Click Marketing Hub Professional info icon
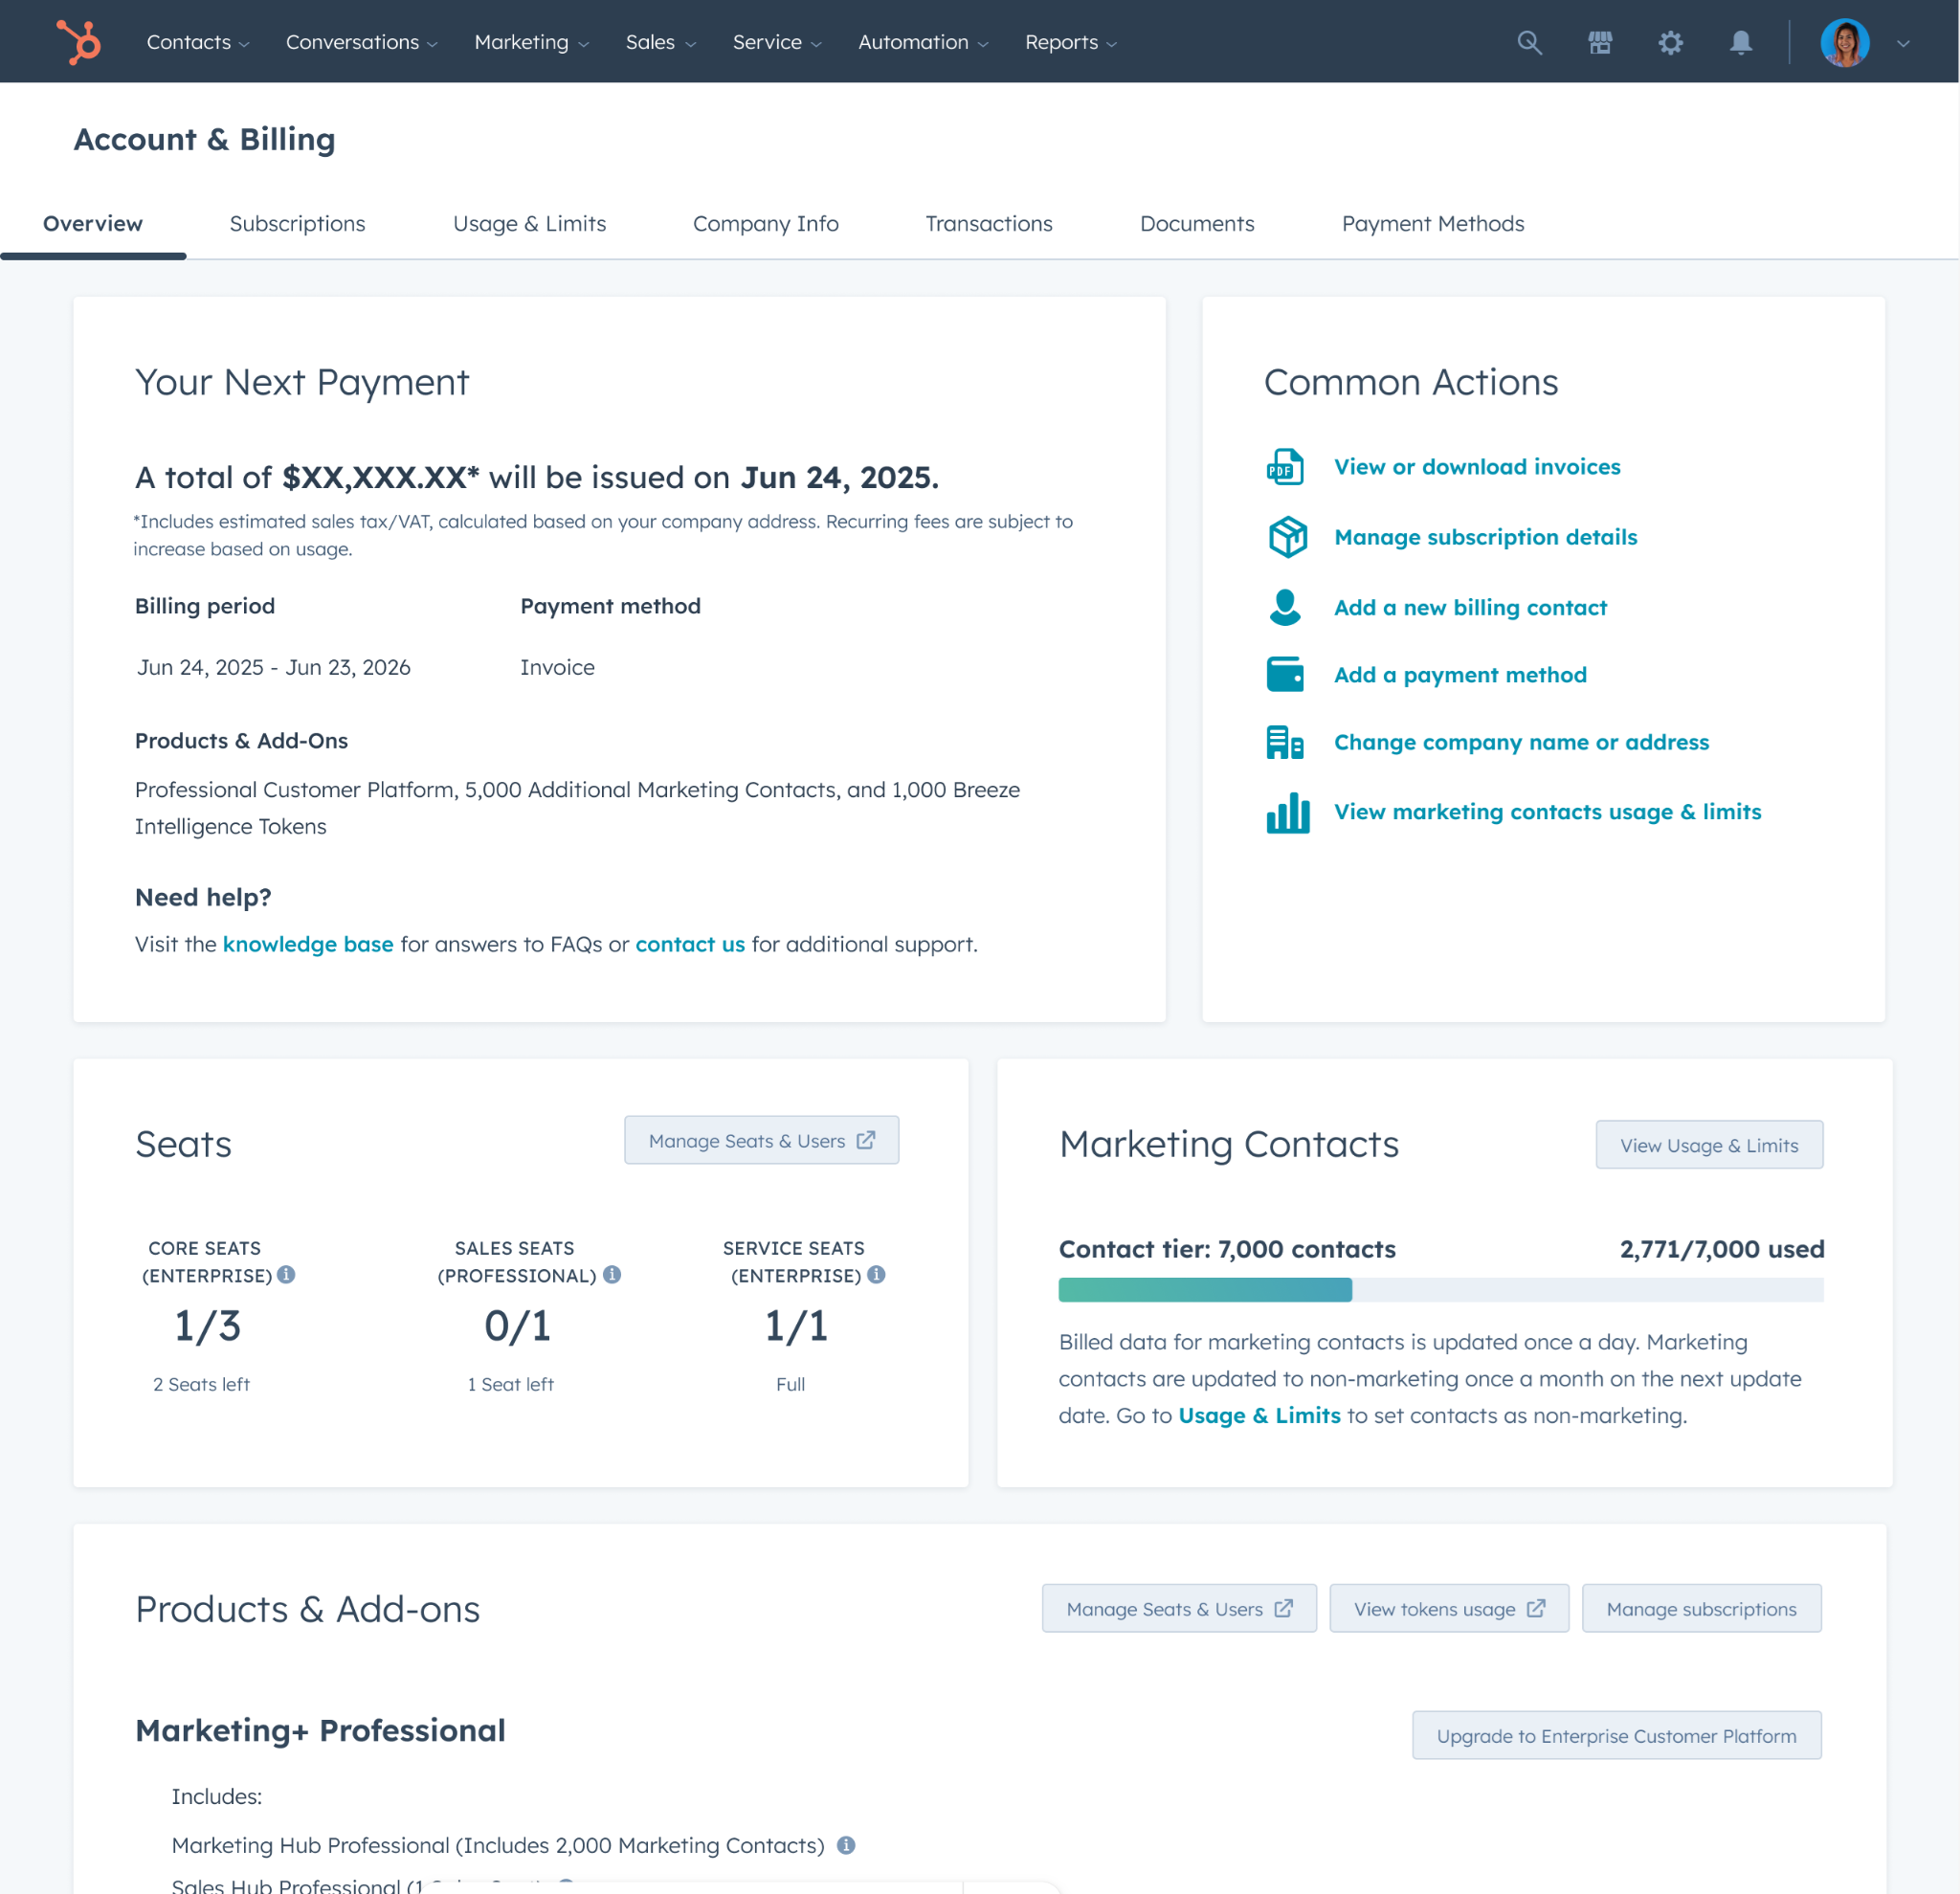Screen dimensions: 1960x1894 click(846, 1845)
